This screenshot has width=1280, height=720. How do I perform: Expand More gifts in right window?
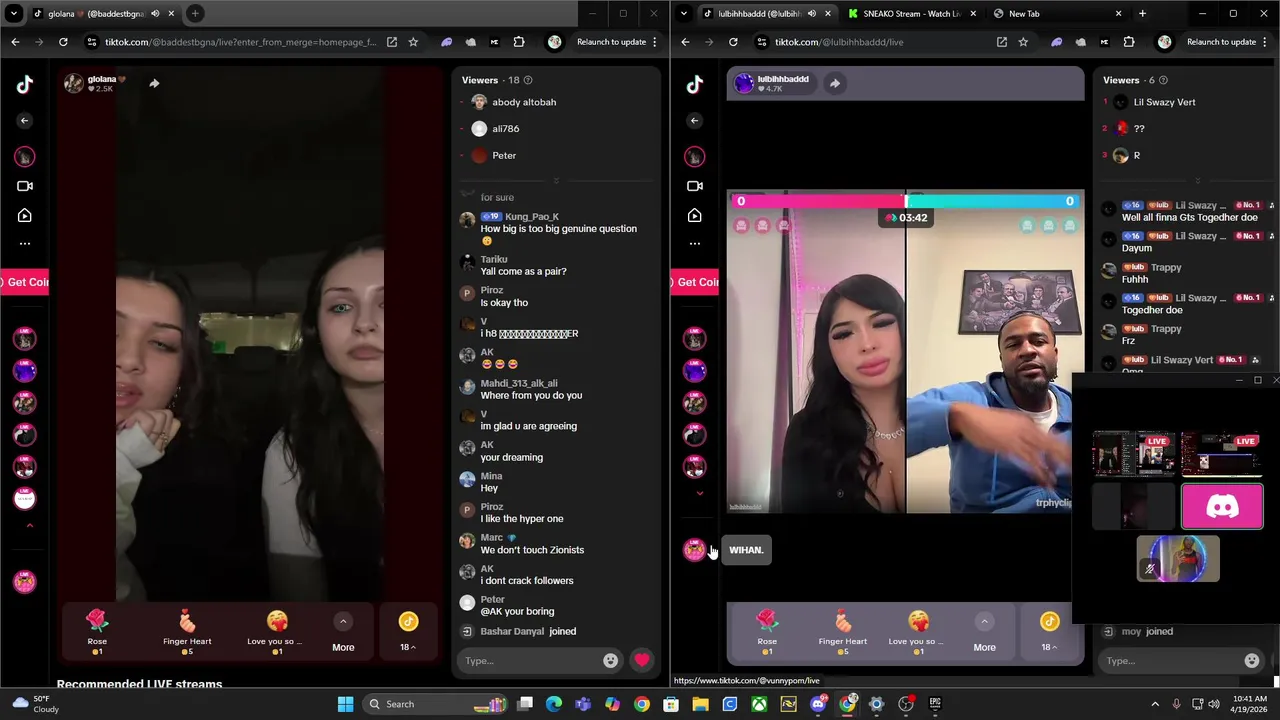(x=984, y=631)
